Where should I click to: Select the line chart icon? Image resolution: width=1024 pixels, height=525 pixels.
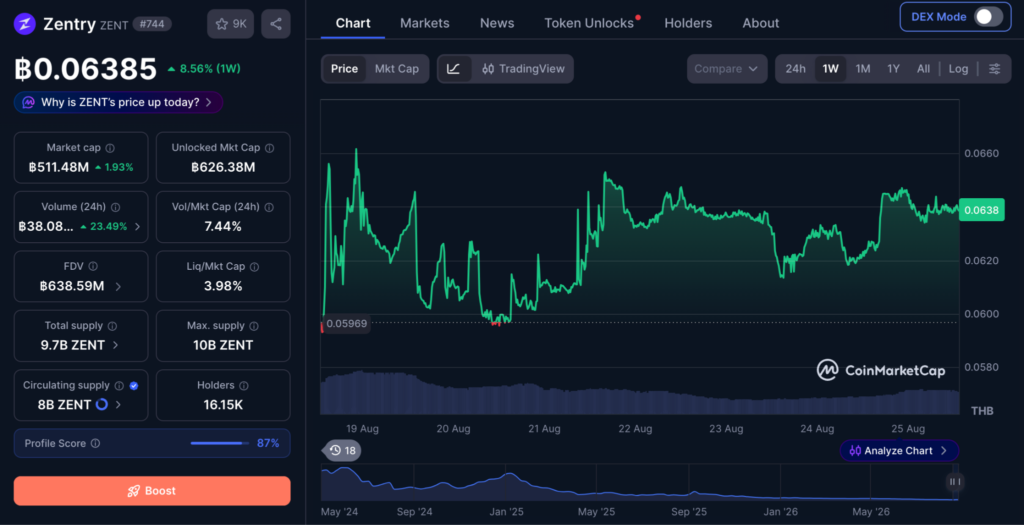454,69
